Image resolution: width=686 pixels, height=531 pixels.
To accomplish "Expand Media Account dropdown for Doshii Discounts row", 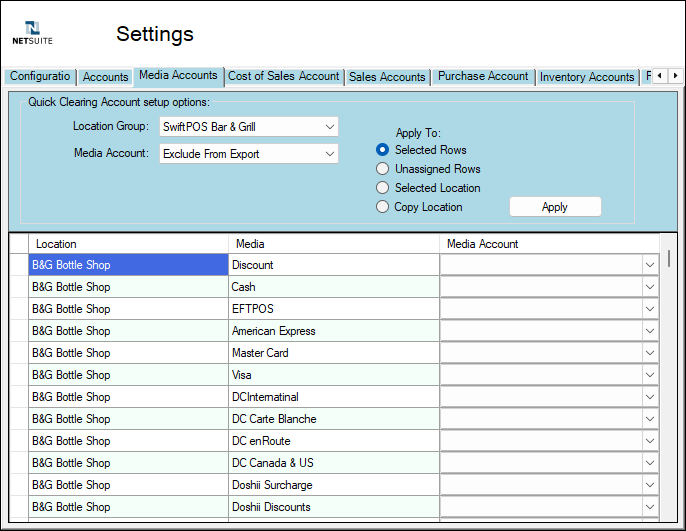I will 650,507.
